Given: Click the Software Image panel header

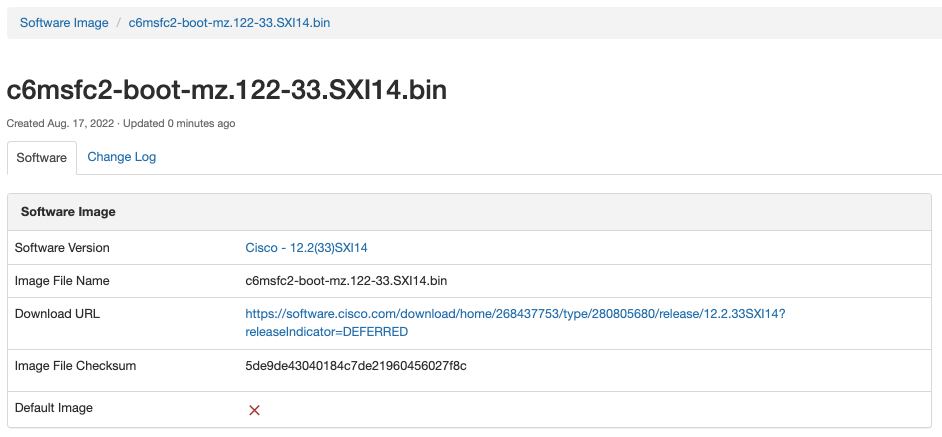Looking at the screenshot, I should (68, 212).
